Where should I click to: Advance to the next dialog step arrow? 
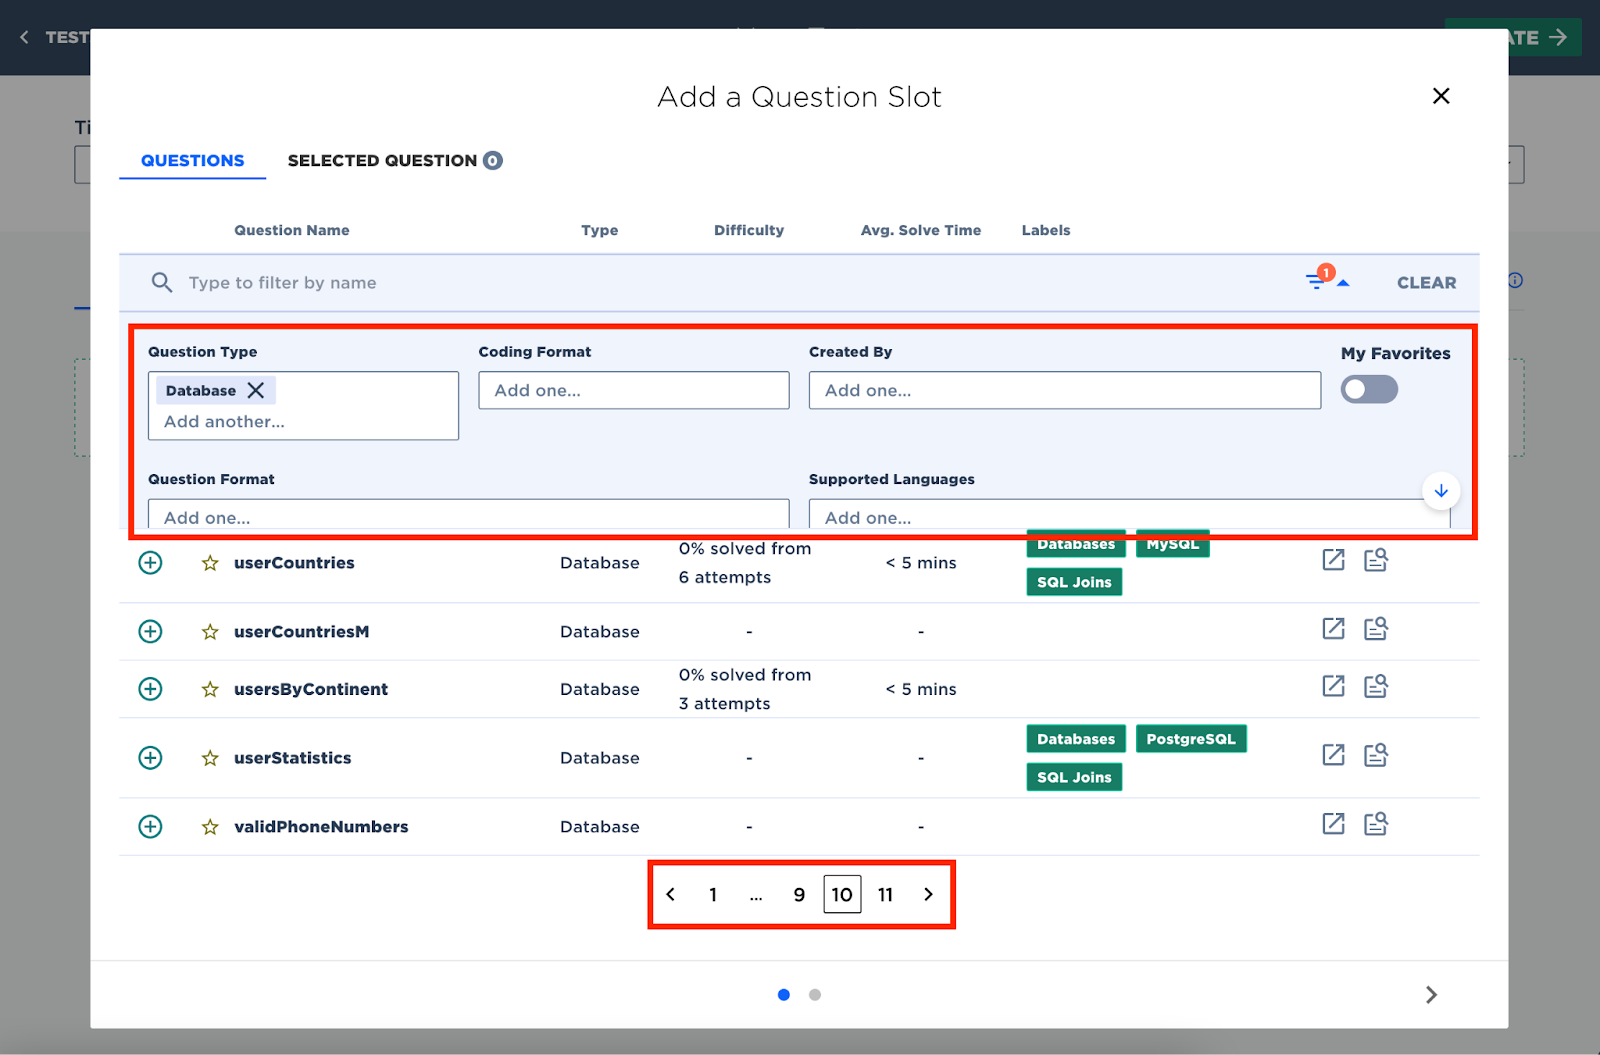(1431, 994)
